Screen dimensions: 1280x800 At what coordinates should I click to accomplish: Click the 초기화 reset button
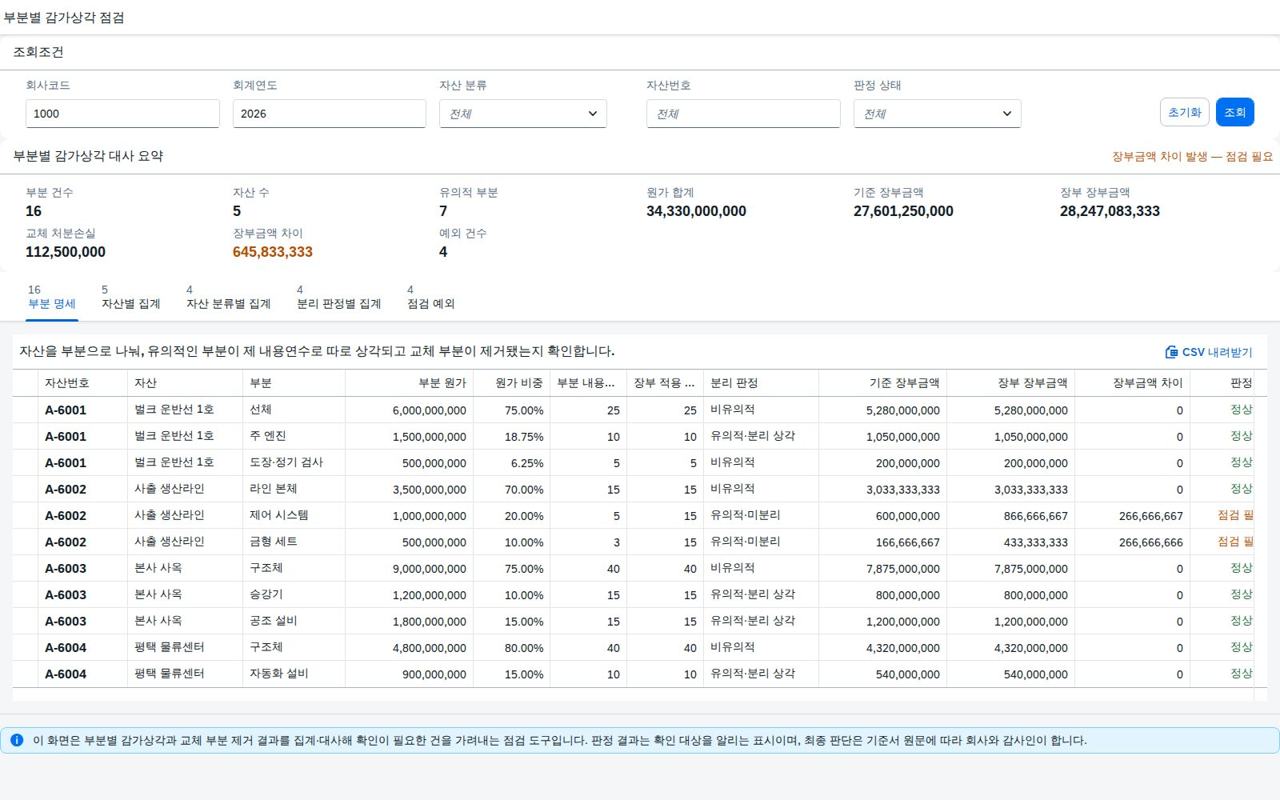(x=1185, y=112)
